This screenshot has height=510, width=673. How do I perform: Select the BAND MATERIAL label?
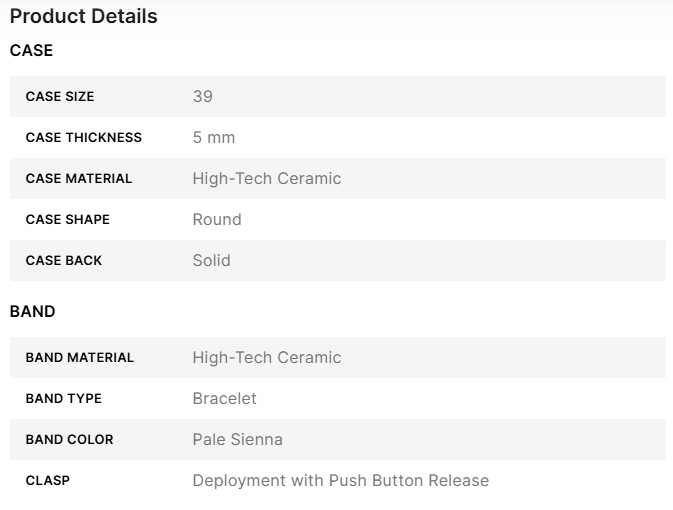coord(80,358)
